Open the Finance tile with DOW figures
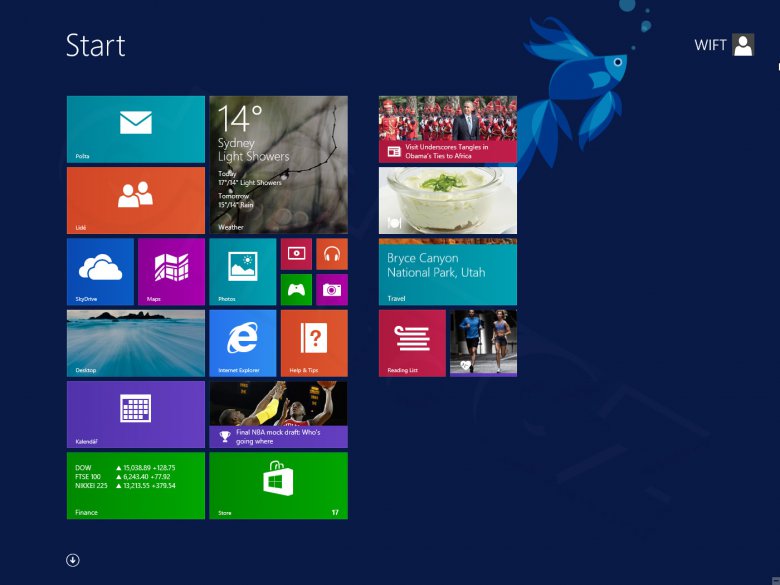 (x=136, y=486)
